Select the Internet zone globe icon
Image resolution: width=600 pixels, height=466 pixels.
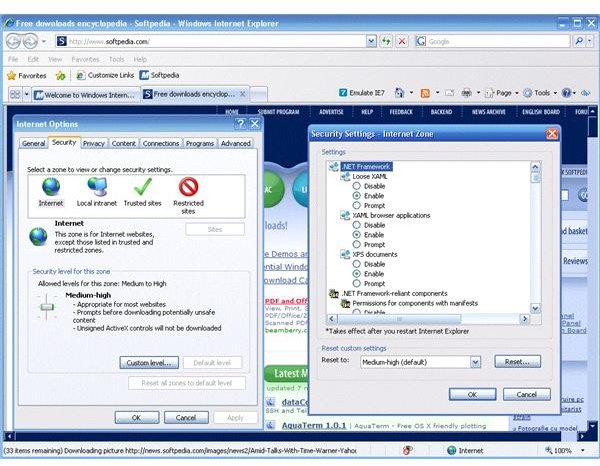coord(51,187)
